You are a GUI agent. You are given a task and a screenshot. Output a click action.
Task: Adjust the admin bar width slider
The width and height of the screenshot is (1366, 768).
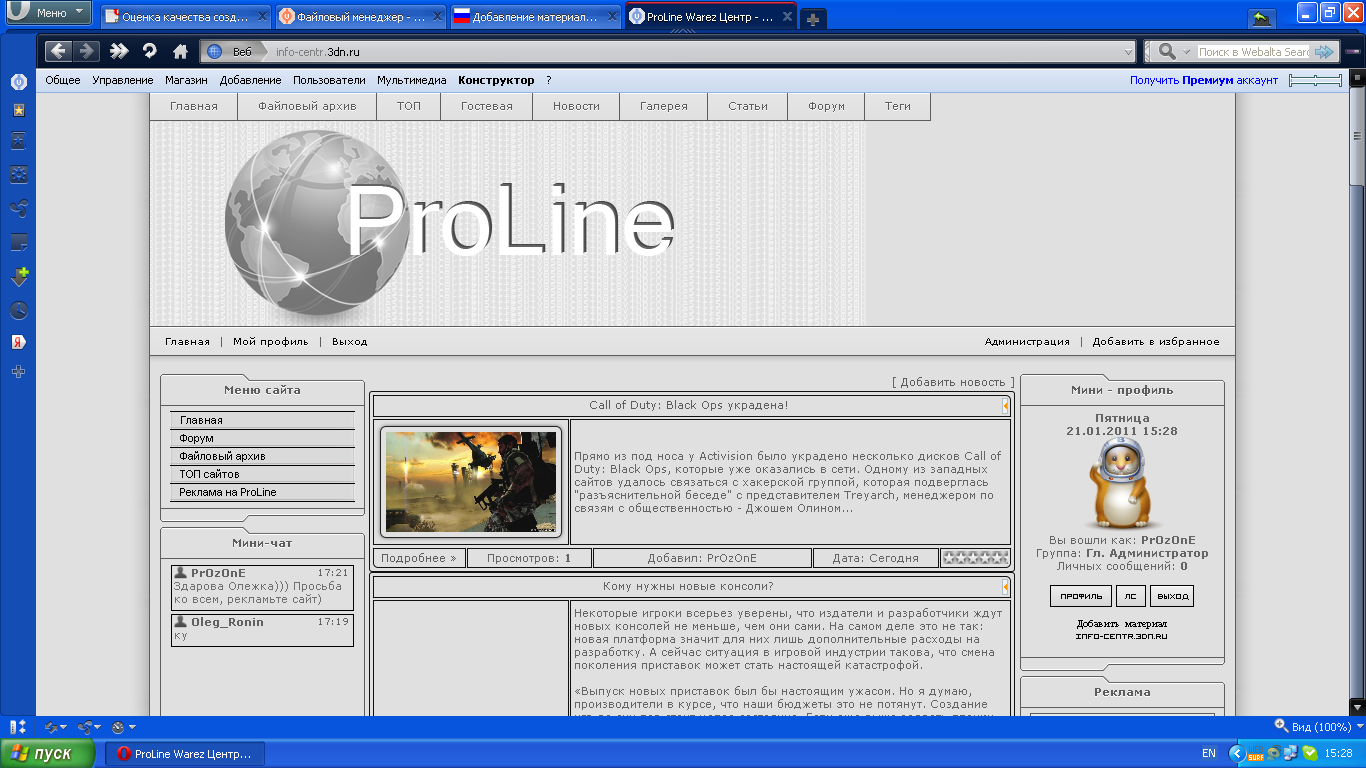[x=1315, y=80]
